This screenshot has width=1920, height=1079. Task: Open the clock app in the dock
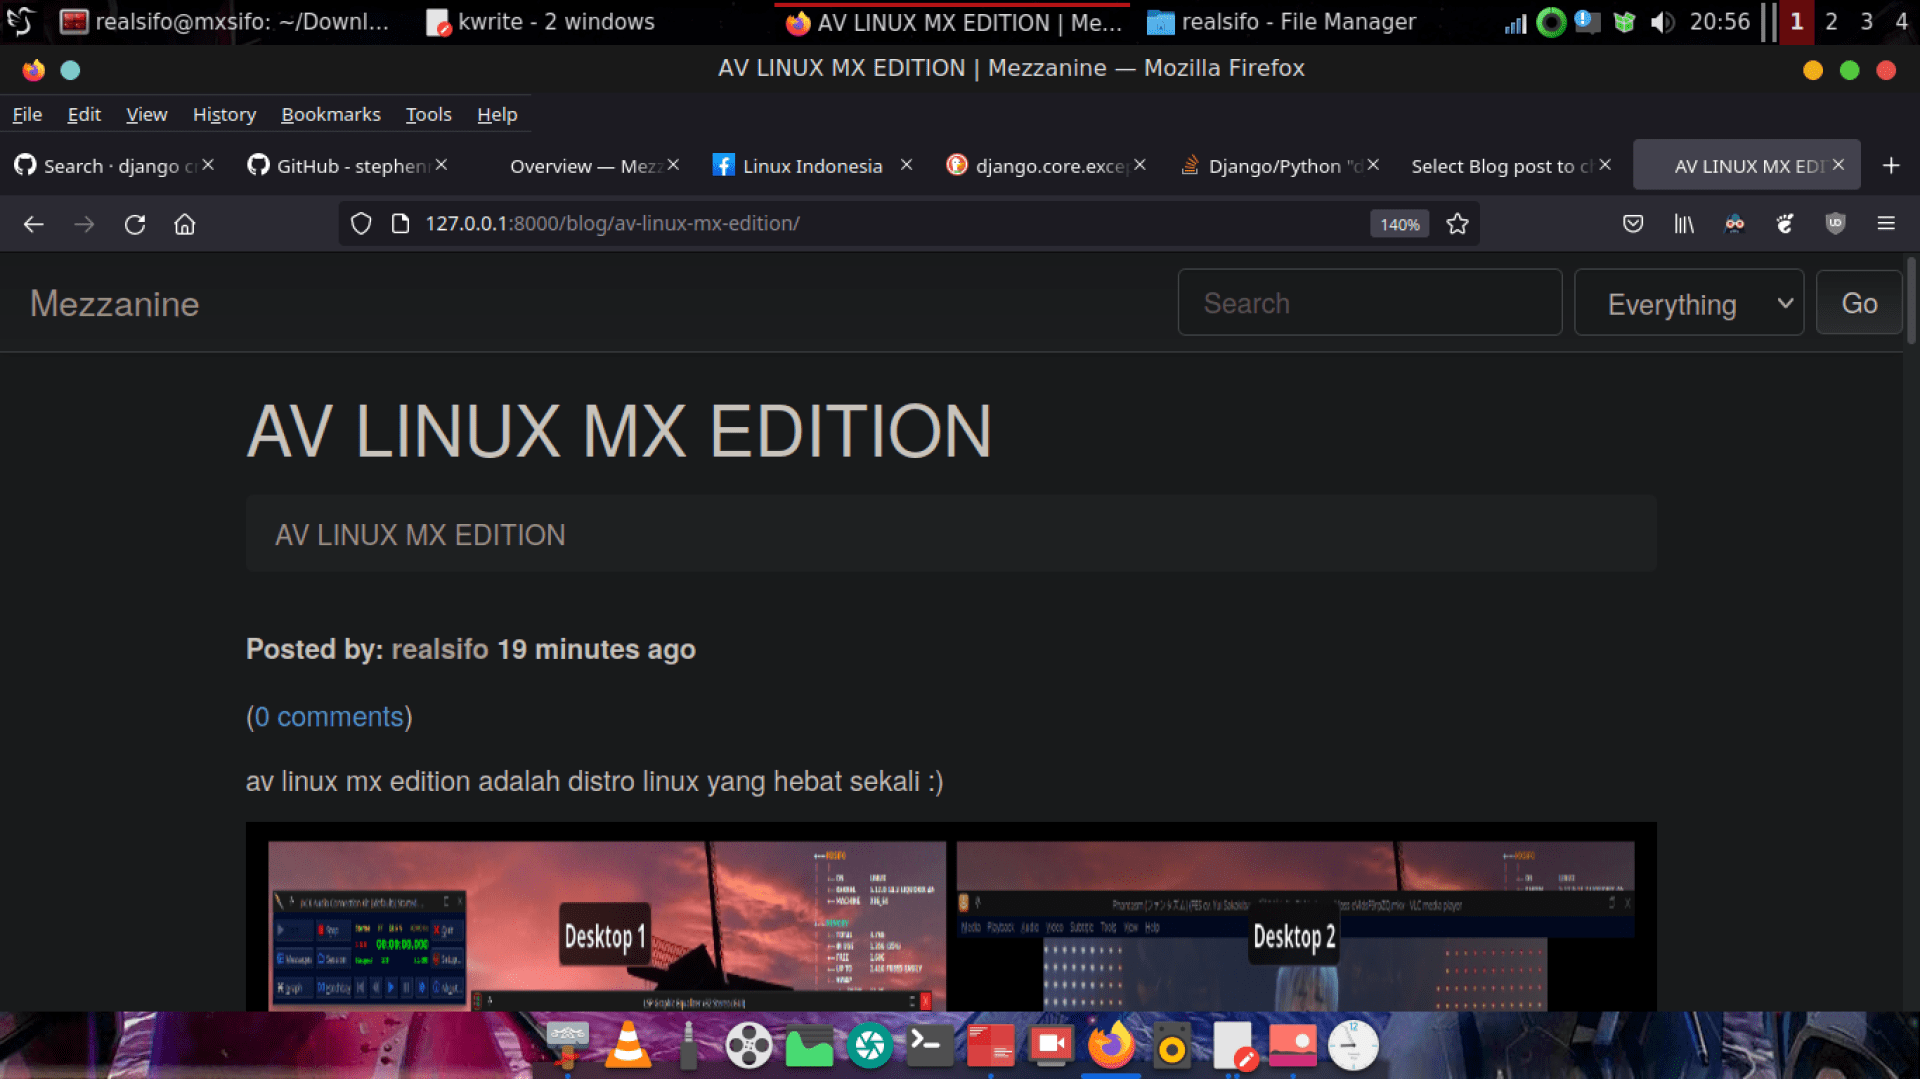[x=1353, y=1045]
